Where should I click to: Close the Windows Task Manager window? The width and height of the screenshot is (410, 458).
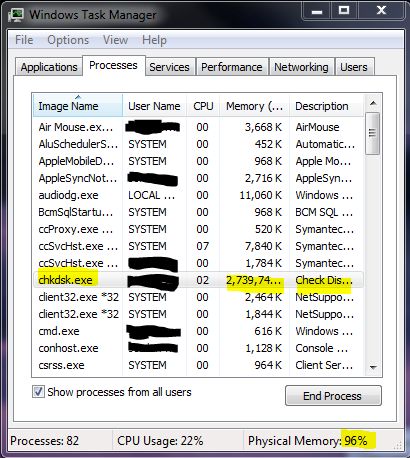[x=382, y=11]
